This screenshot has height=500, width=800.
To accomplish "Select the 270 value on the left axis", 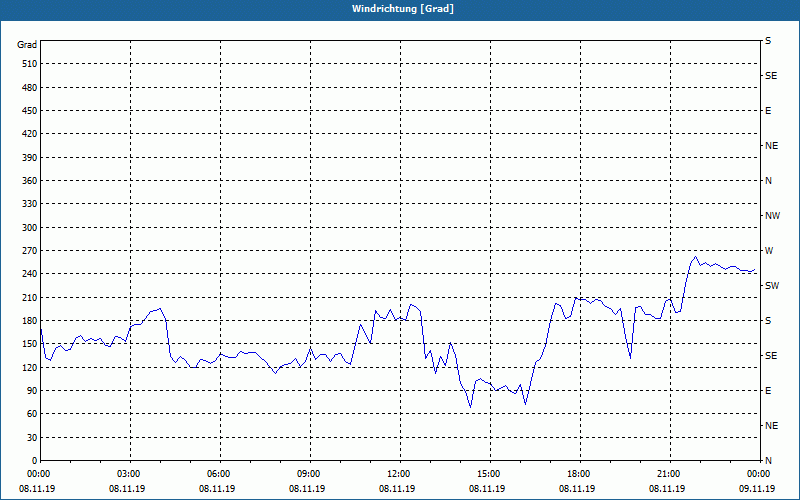I will (x=30, y=251).
